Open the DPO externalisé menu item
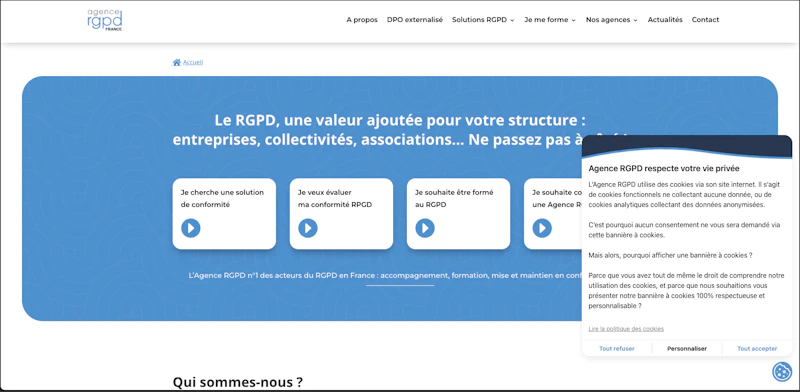The height and width of the screenshot is (392, 800). [415, 20]
